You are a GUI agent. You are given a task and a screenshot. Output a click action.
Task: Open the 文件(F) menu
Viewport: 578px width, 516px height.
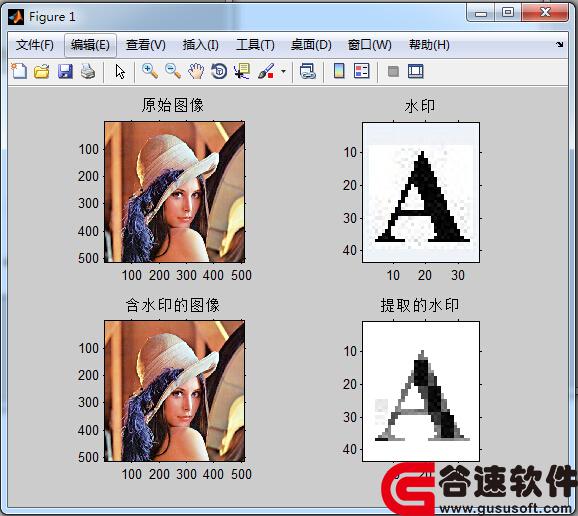pos(35,45)
